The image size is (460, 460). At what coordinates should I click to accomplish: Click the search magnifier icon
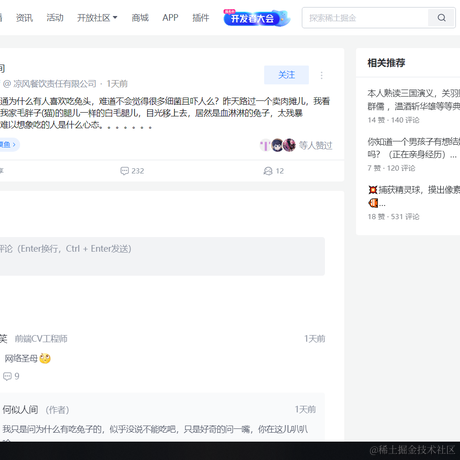pos(442,18)
